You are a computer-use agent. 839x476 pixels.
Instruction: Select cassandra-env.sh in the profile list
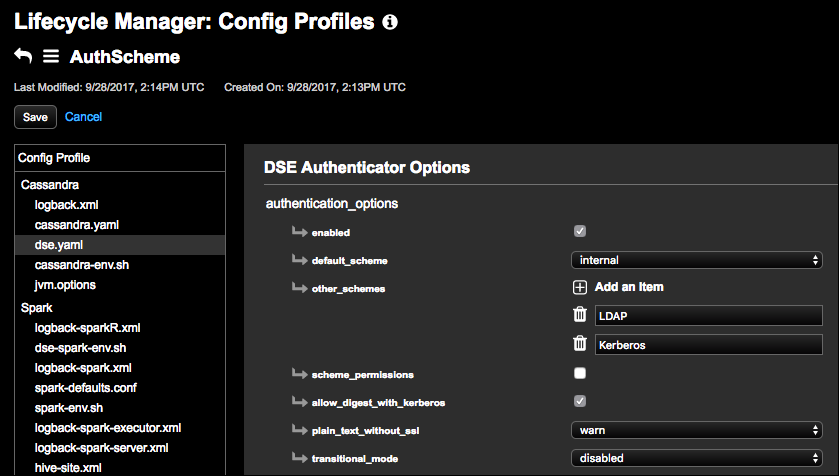[x=81, y=265]
